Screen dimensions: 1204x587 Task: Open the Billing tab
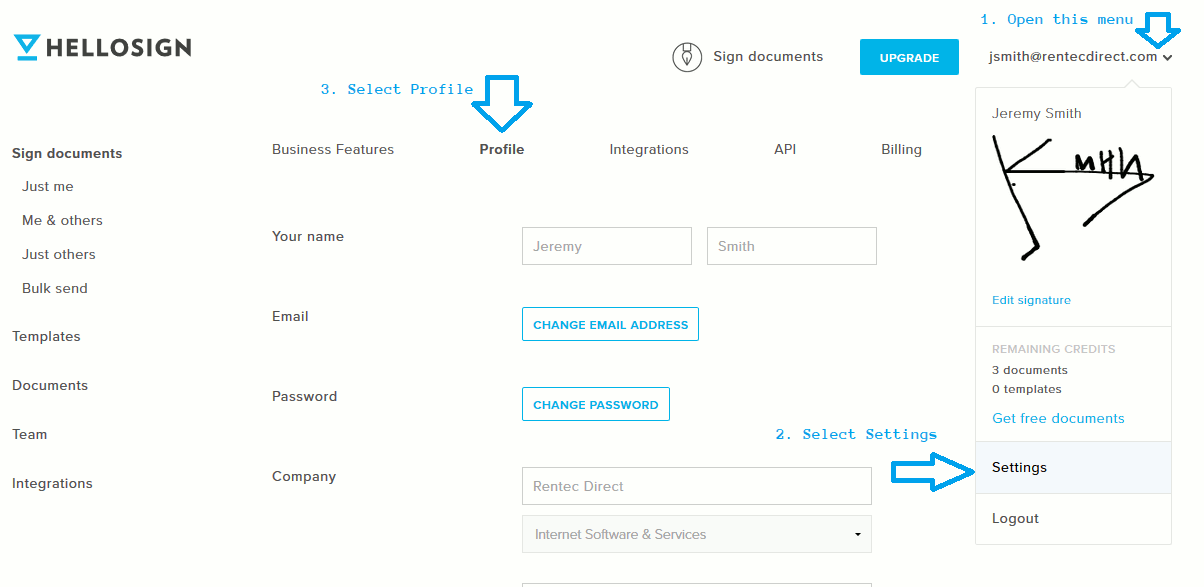coord(901,149)
